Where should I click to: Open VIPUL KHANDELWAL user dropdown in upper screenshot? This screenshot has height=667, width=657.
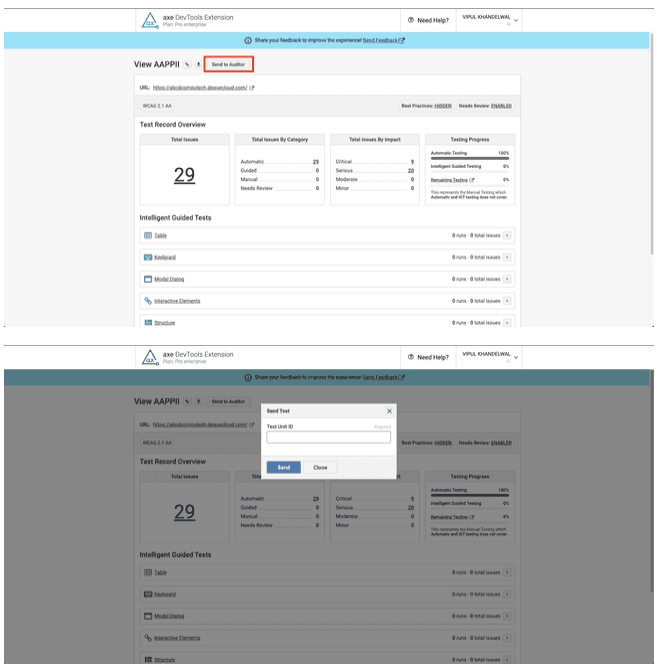tap(490, 20)
